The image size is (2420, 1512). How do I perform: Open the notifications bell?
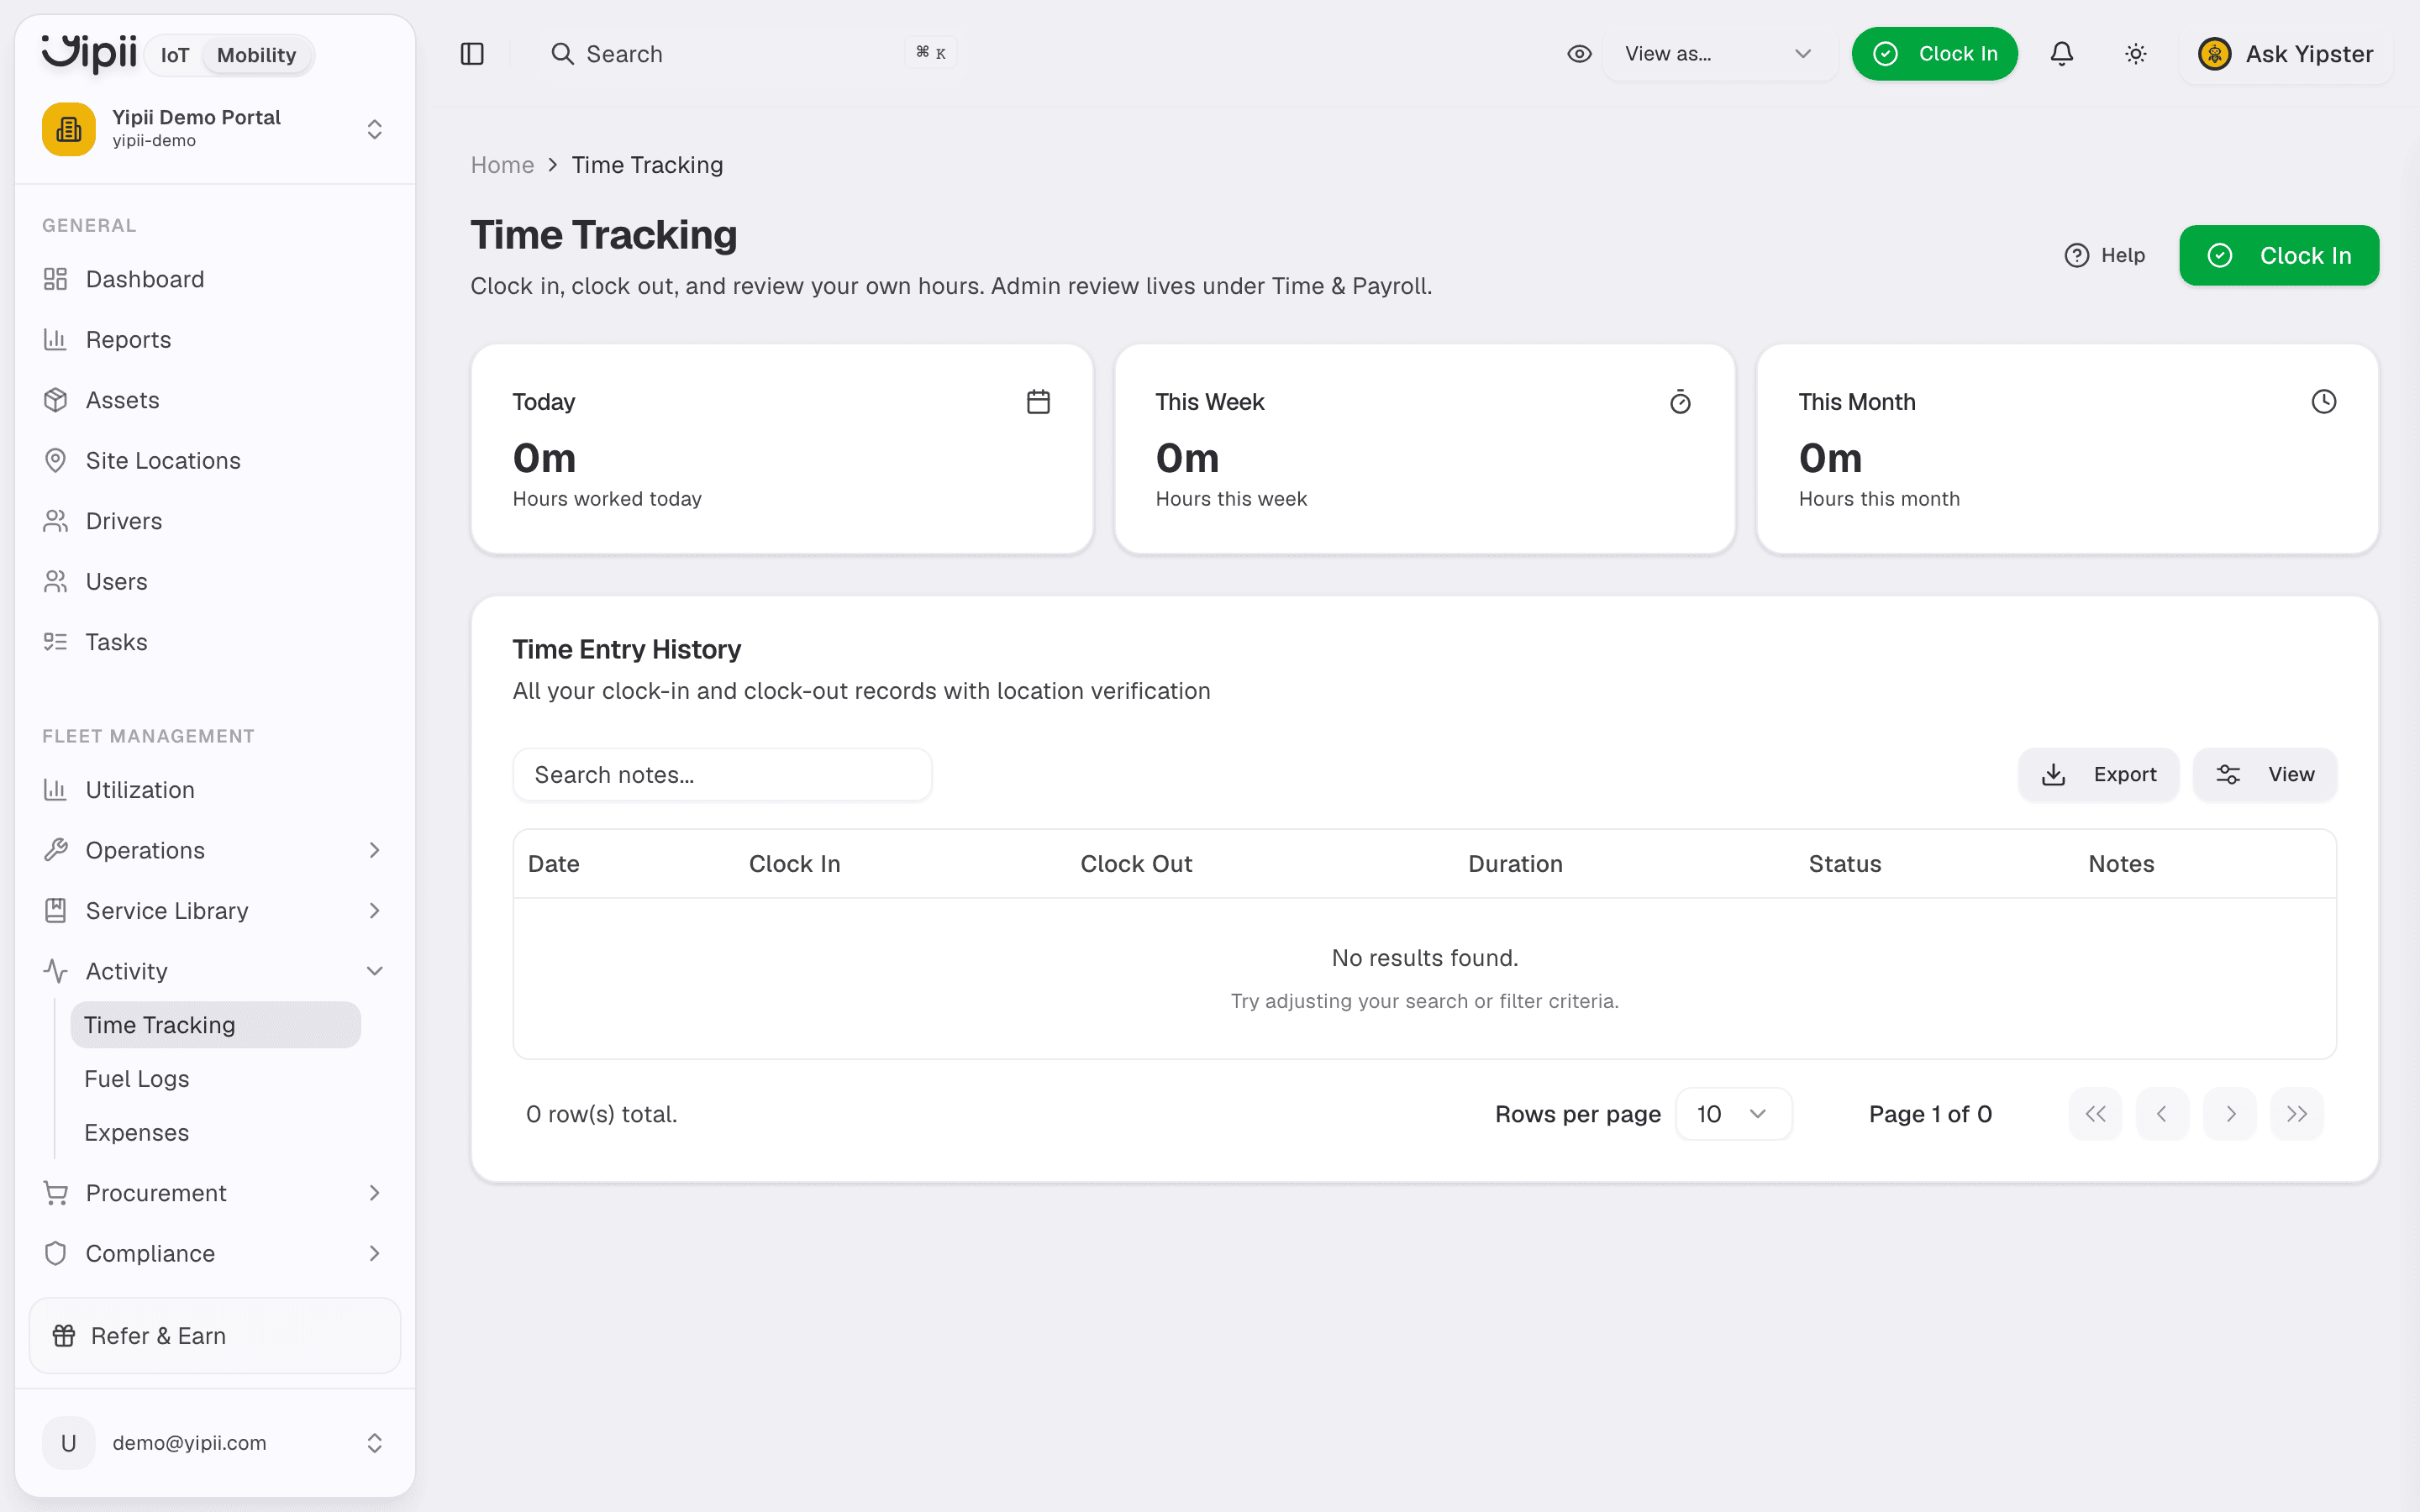(2062, 54)
